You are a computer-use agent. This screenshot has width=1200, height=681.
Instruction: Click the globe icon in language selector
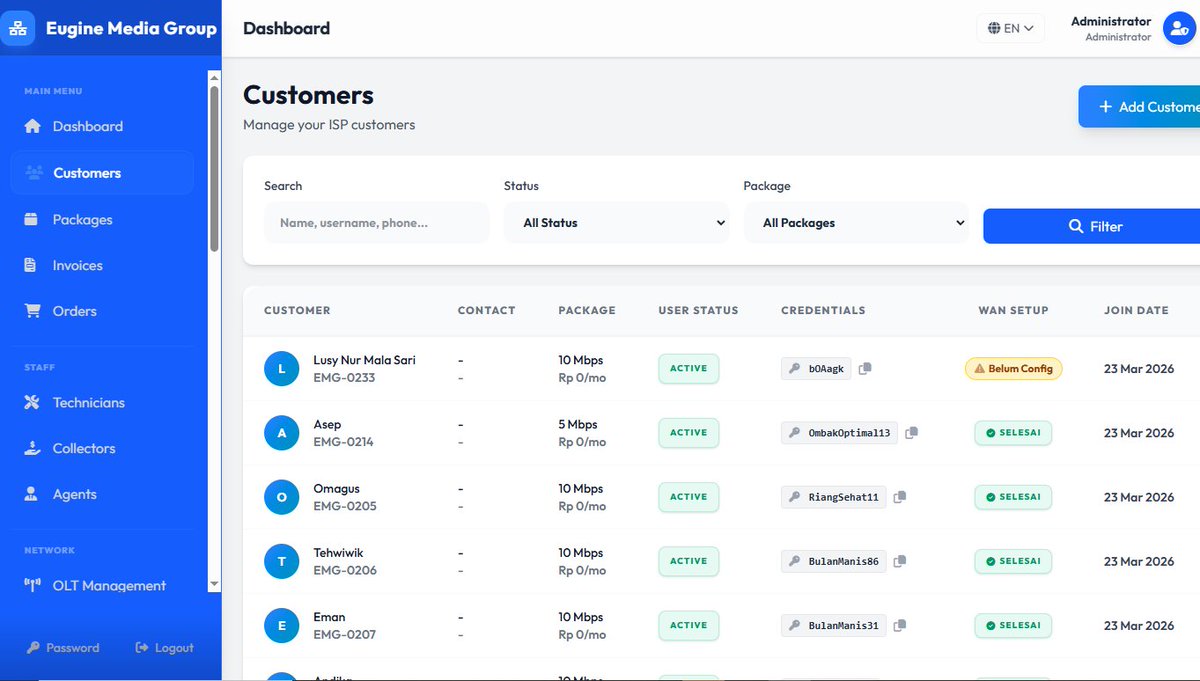(x=994, y=28)
